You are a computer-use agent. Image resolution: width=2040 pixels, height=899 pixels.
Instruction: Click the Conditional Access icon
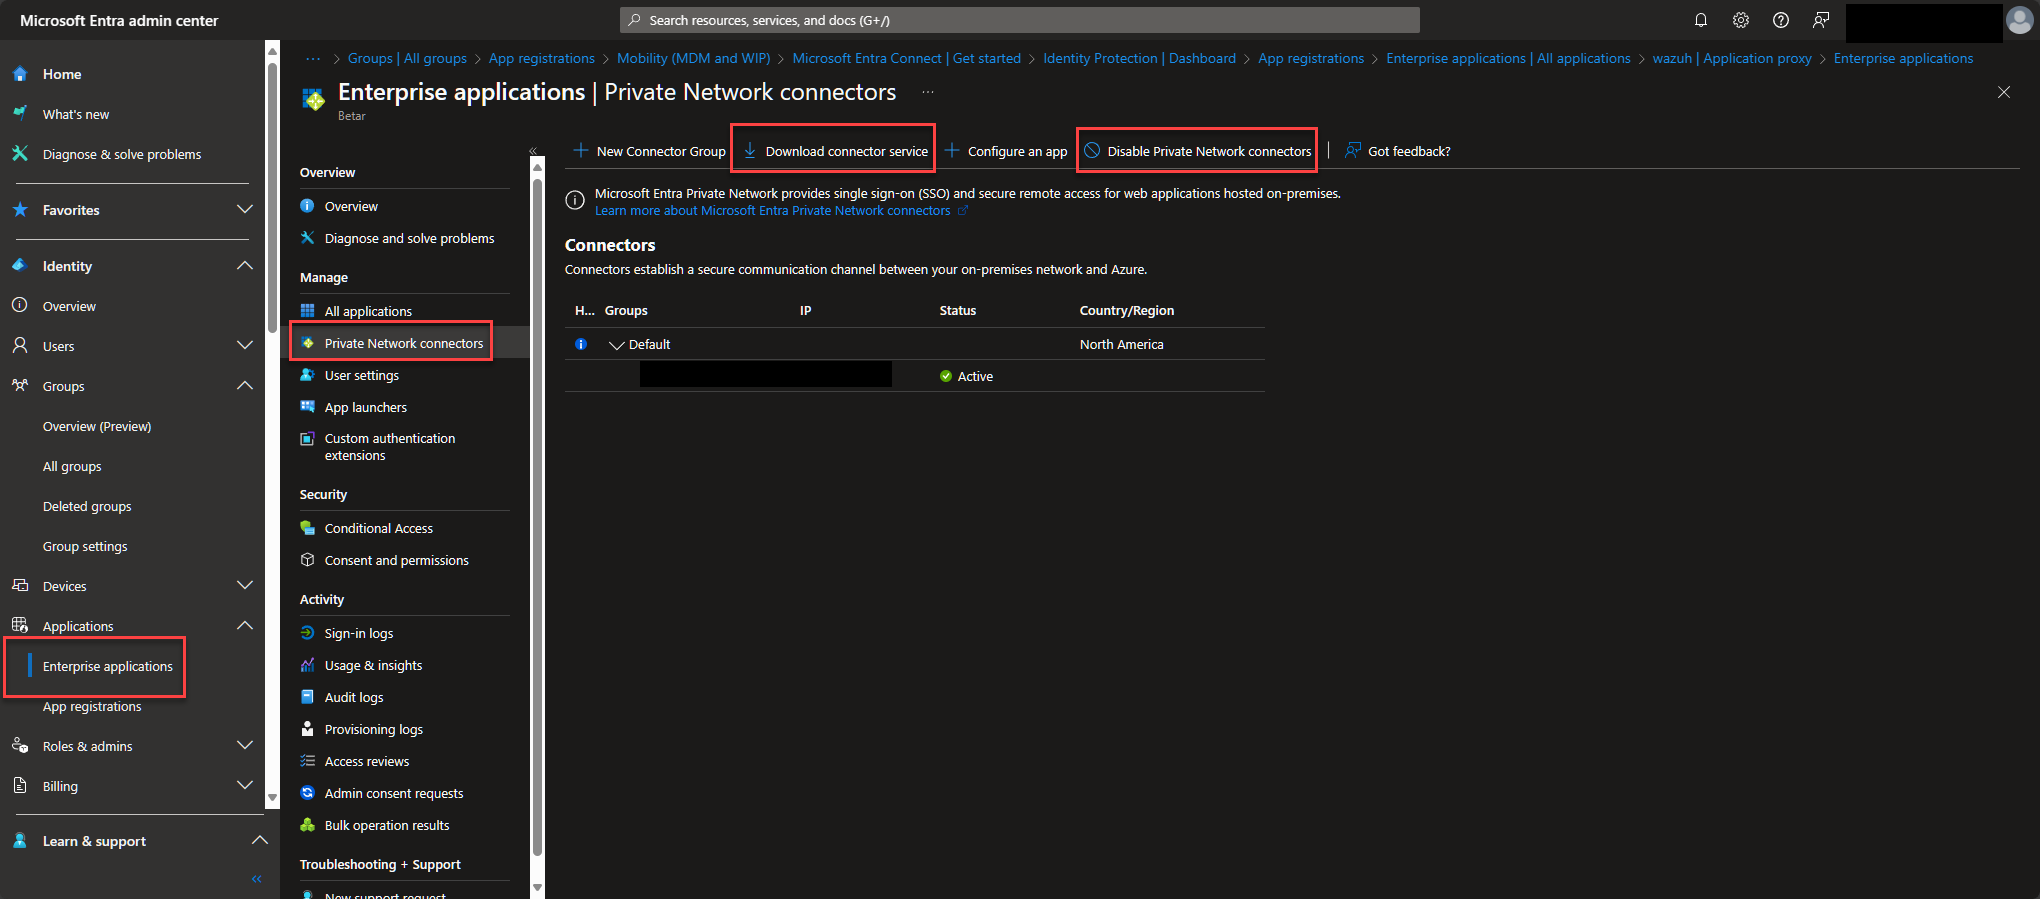tap(308, 528)
